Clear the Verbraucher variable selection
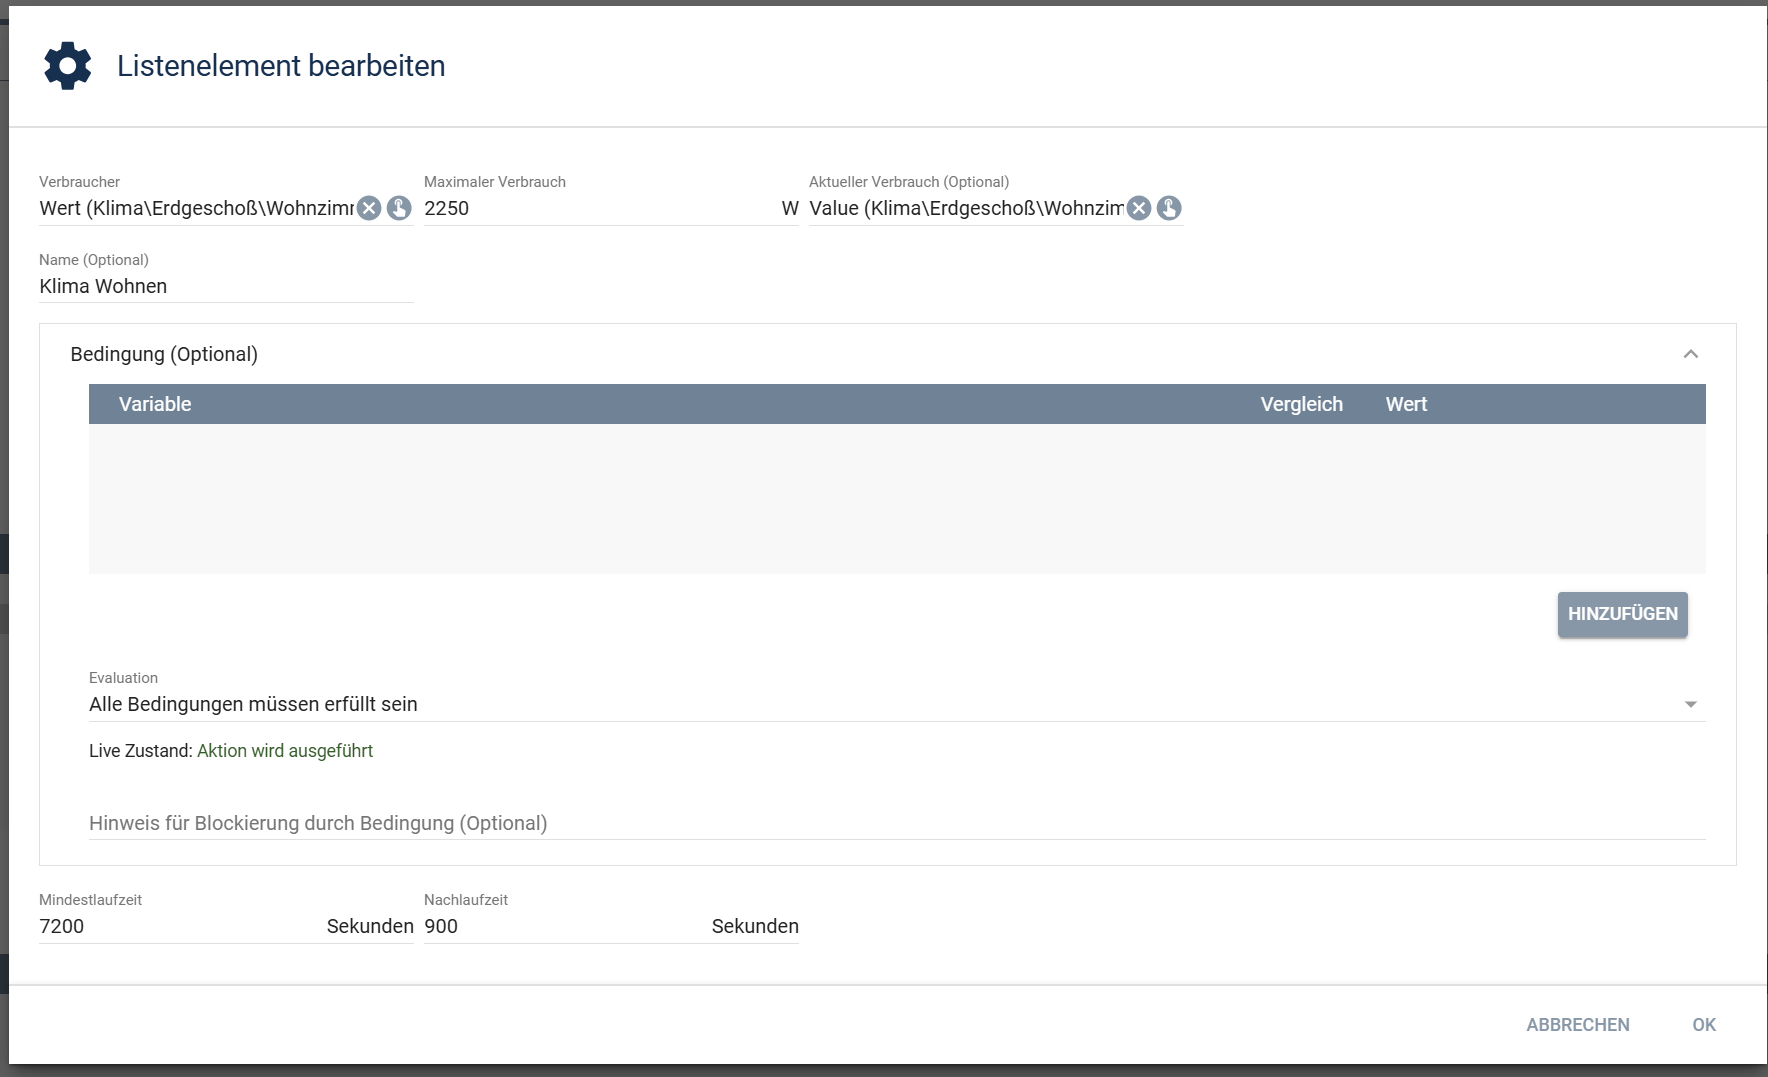1768x1077 pixels. pyautogui.click(x=369, y=208)
